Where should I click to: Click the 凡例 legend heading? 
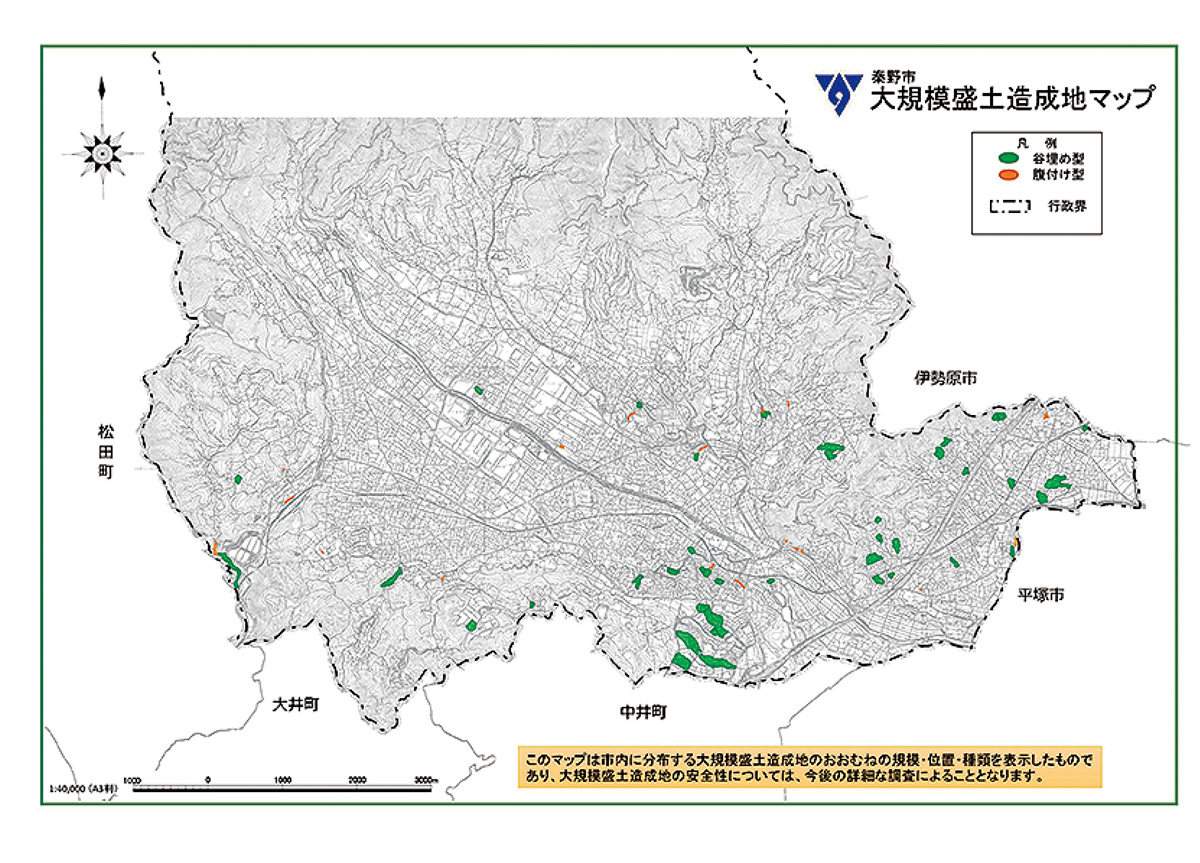(1038, 142)
